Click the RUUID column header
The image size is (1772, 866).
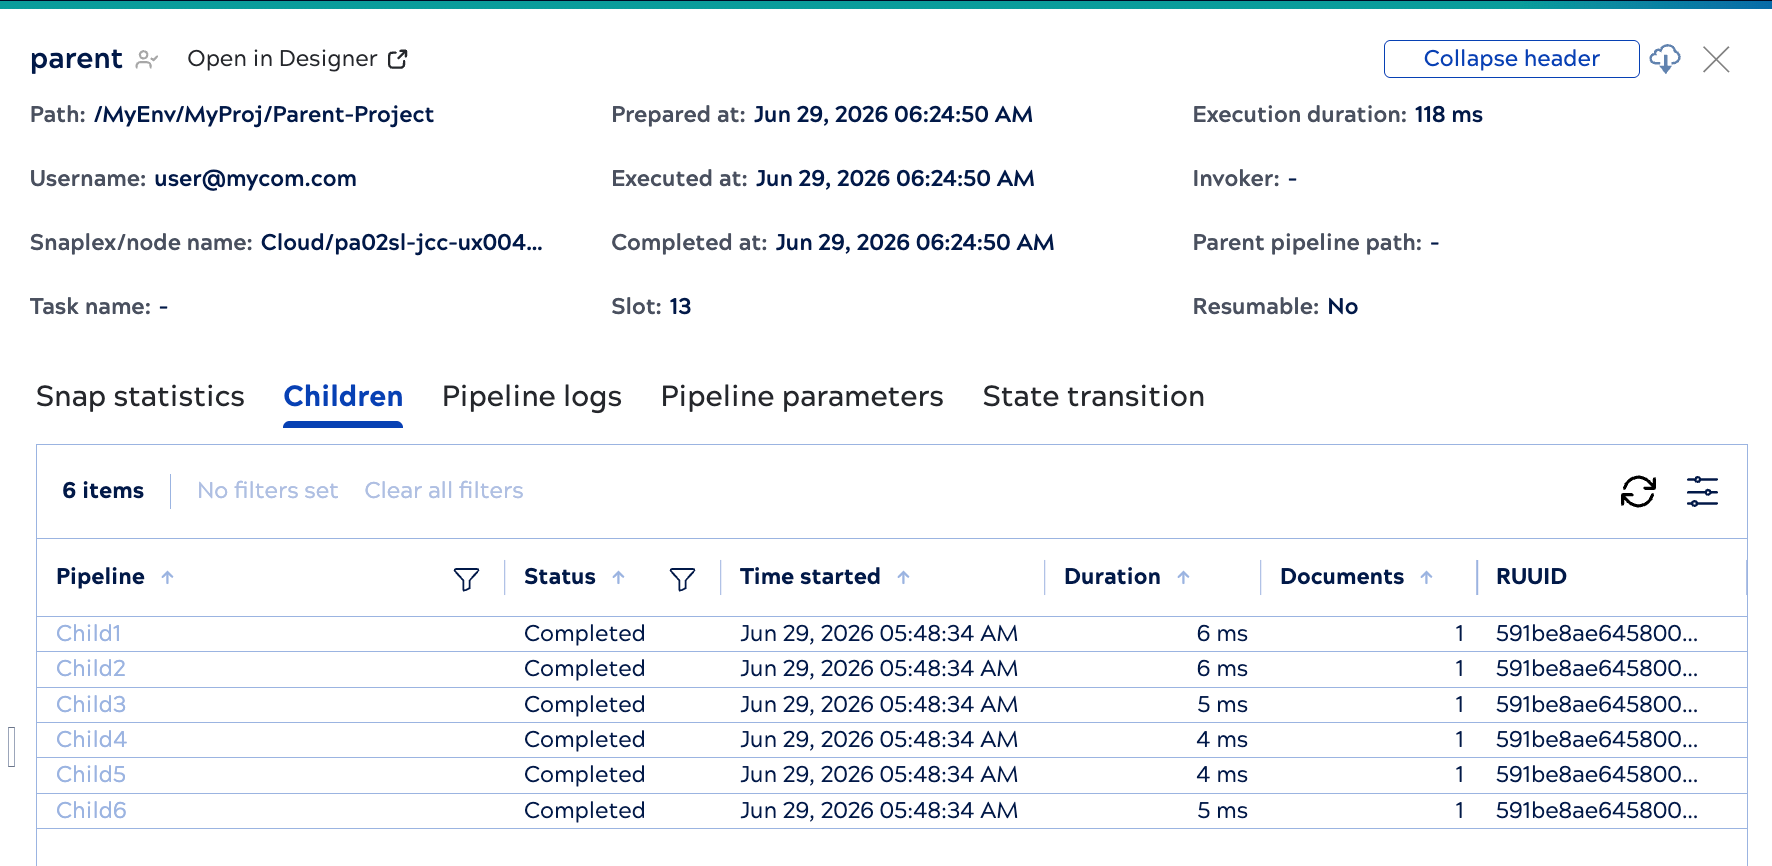coord(1531,577)
